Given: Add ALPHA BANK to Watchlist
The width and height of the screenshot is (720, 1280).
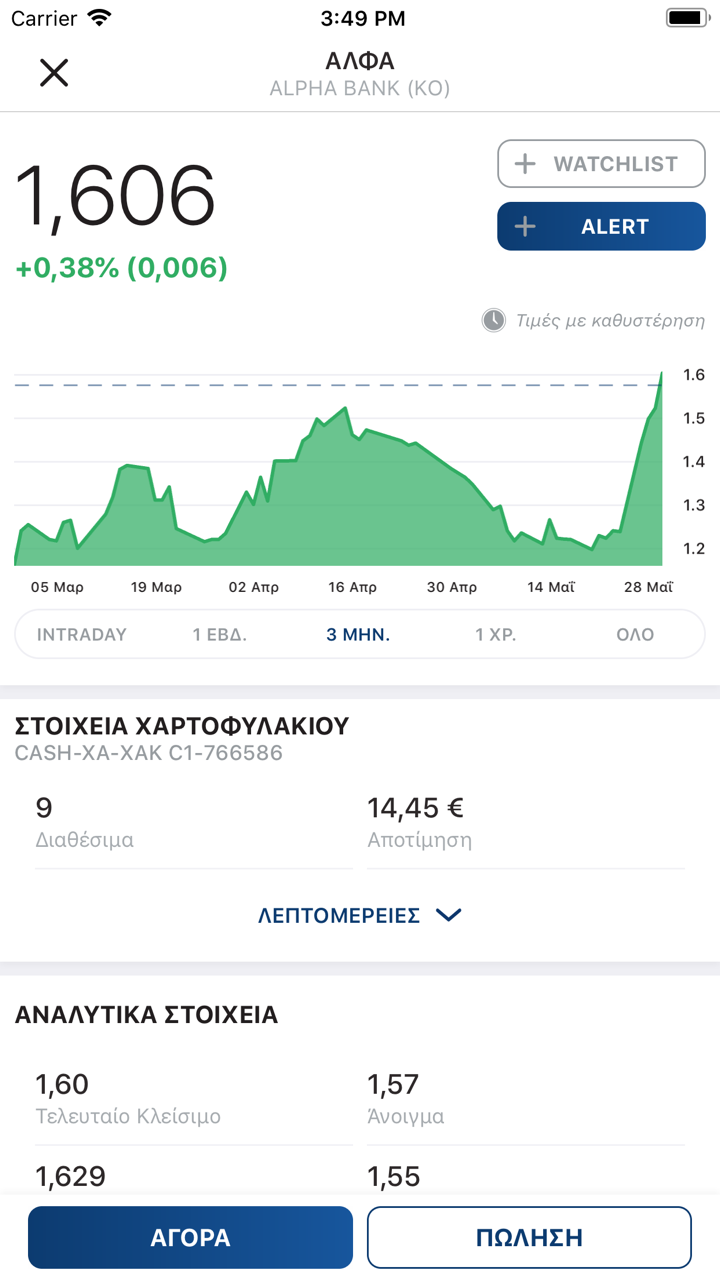Looking at the screenshot, I should click(x=601, y=165).
